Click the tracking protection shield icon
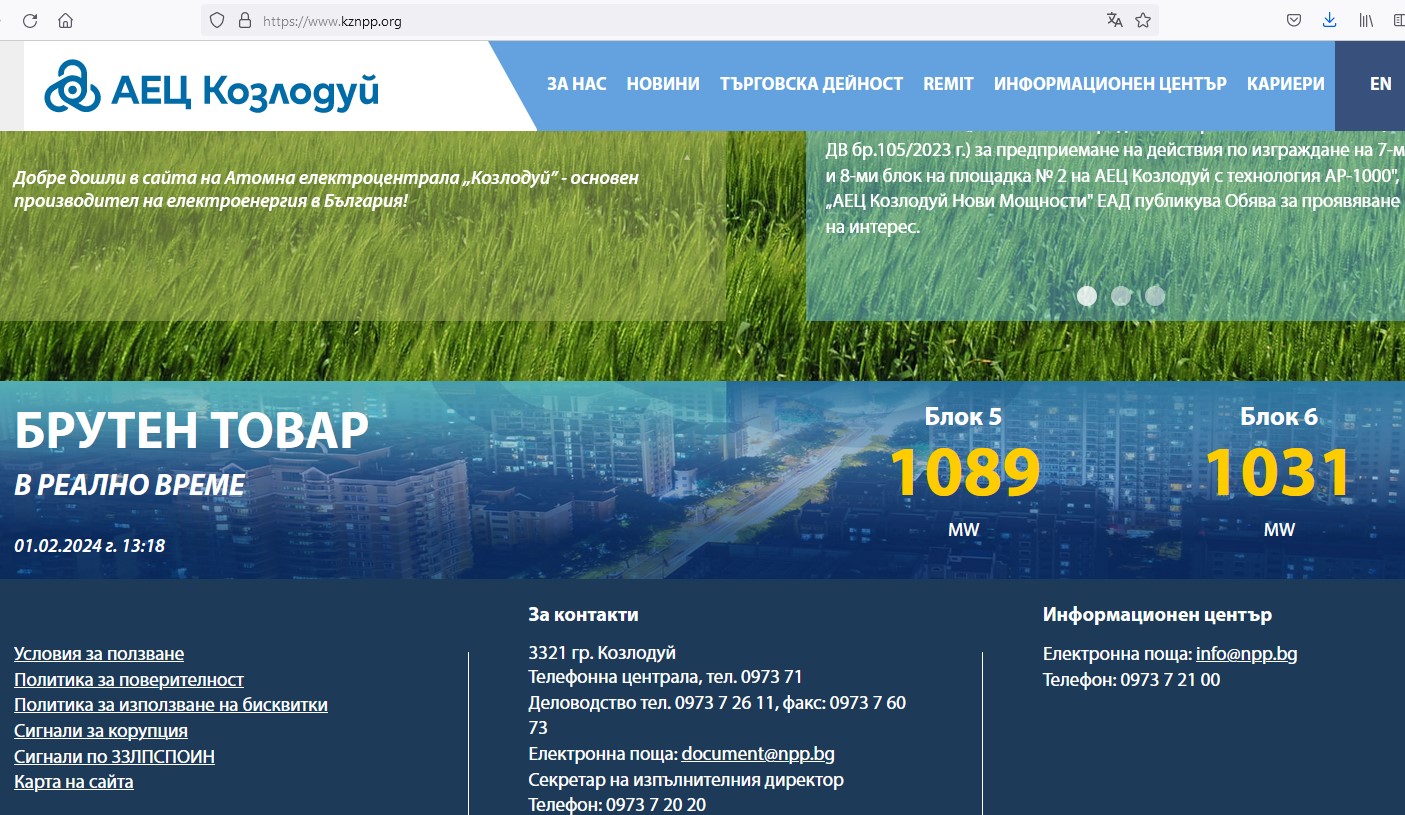Viewport: 1405px width, 815px height. (x=217, y=20)
